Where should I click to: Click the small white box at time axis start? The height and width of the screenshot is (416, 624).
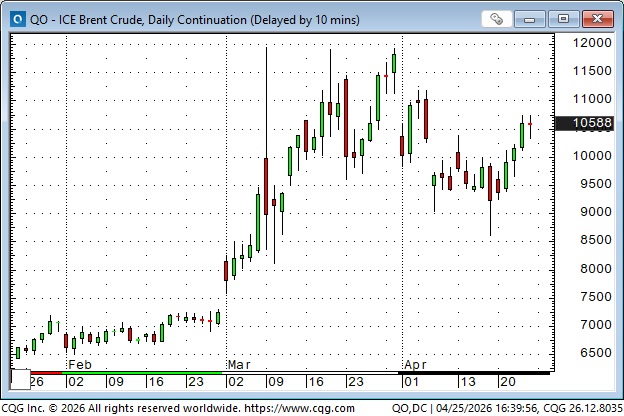click(x=19, y=380)
